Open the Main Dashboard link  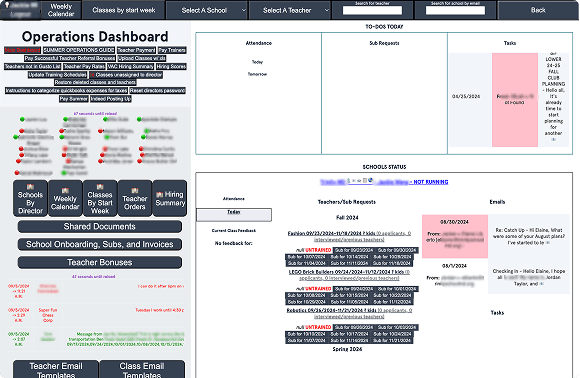[x=22, y=50]
